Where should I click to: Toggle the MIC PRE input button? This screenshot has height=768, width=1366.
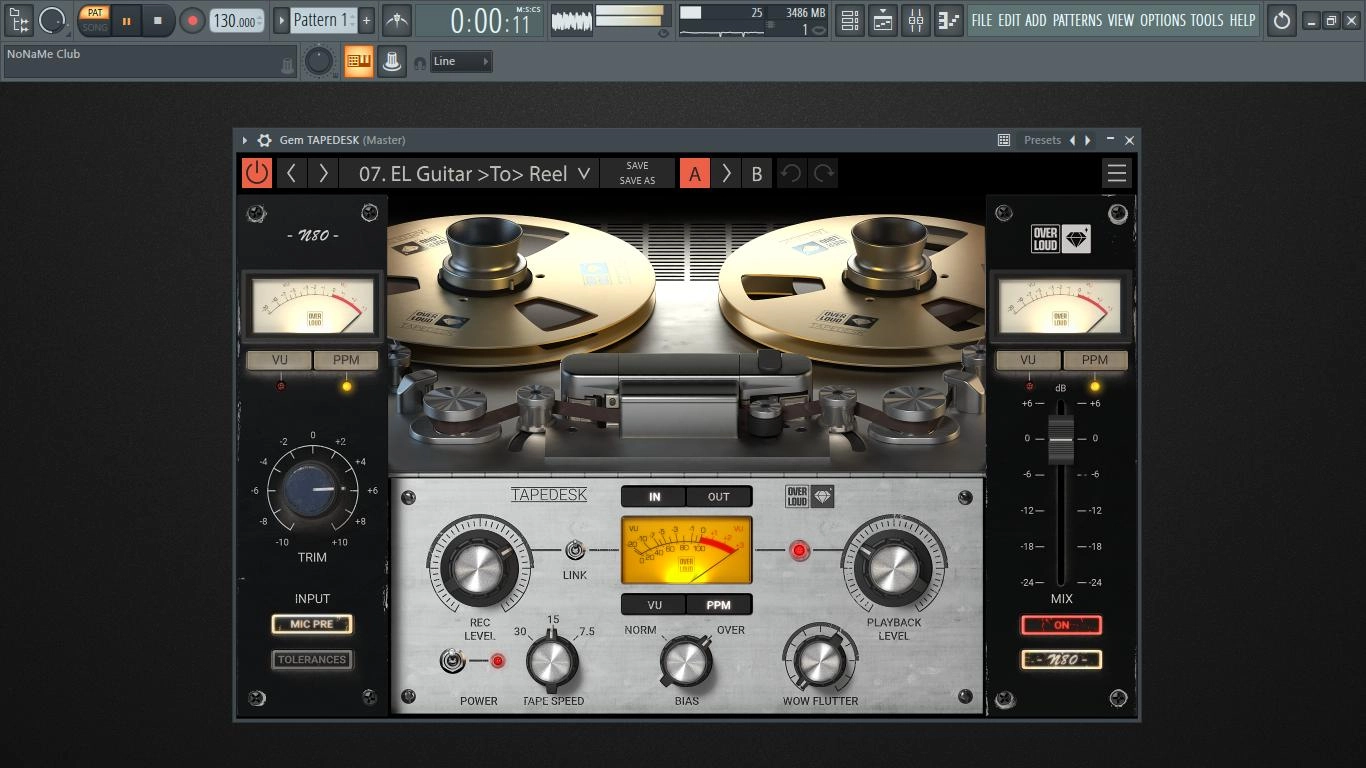(312, 624)
